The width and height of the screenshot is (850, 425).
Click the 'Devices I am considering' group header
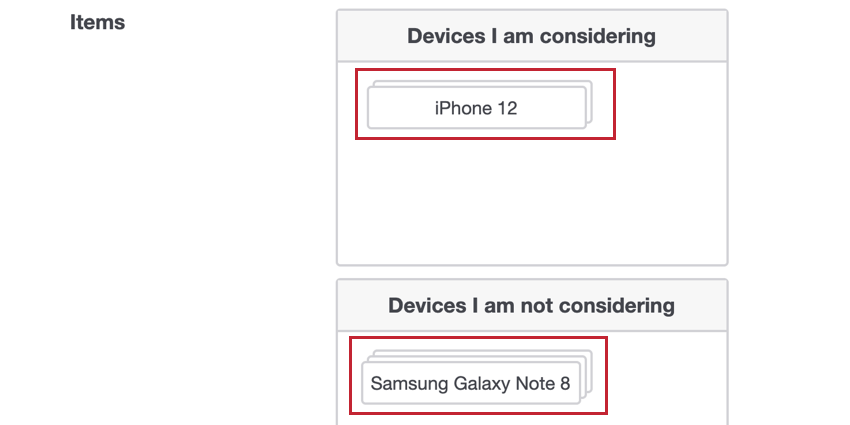pos(532,36)
